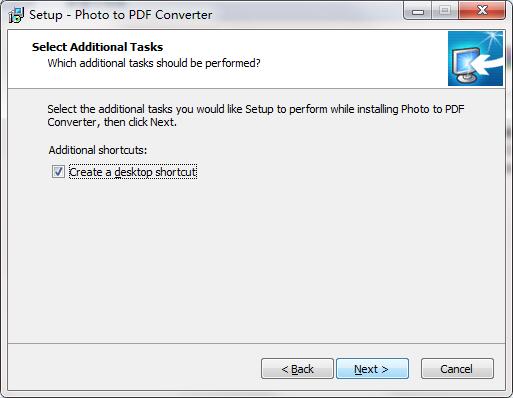Click the "Which additional tasks should be performed?" subtitle

pyautogui.click(x=154, y=63)
